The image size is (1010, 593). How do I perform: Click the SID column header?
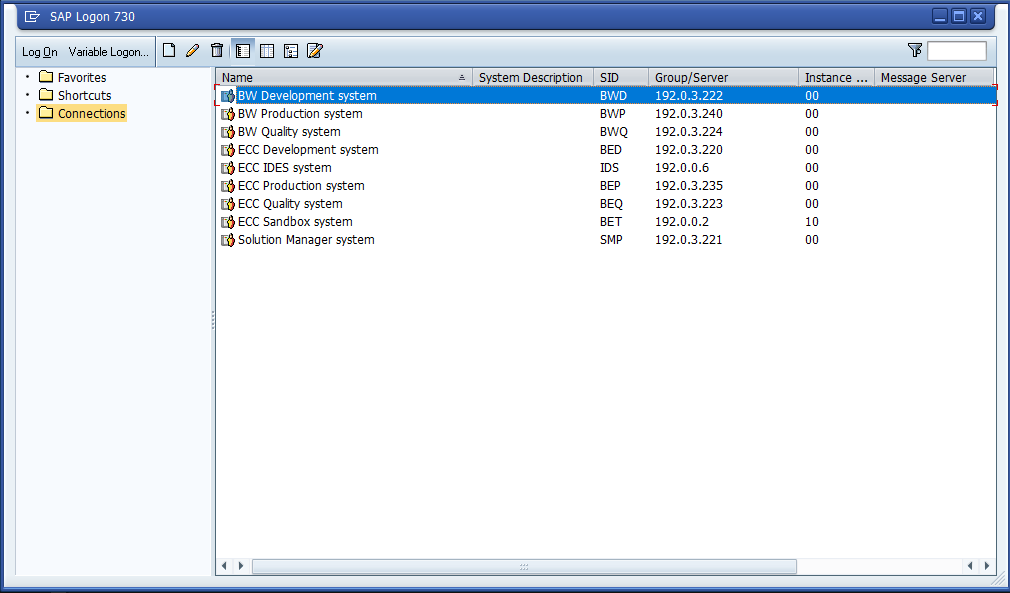tap(621, 77)
